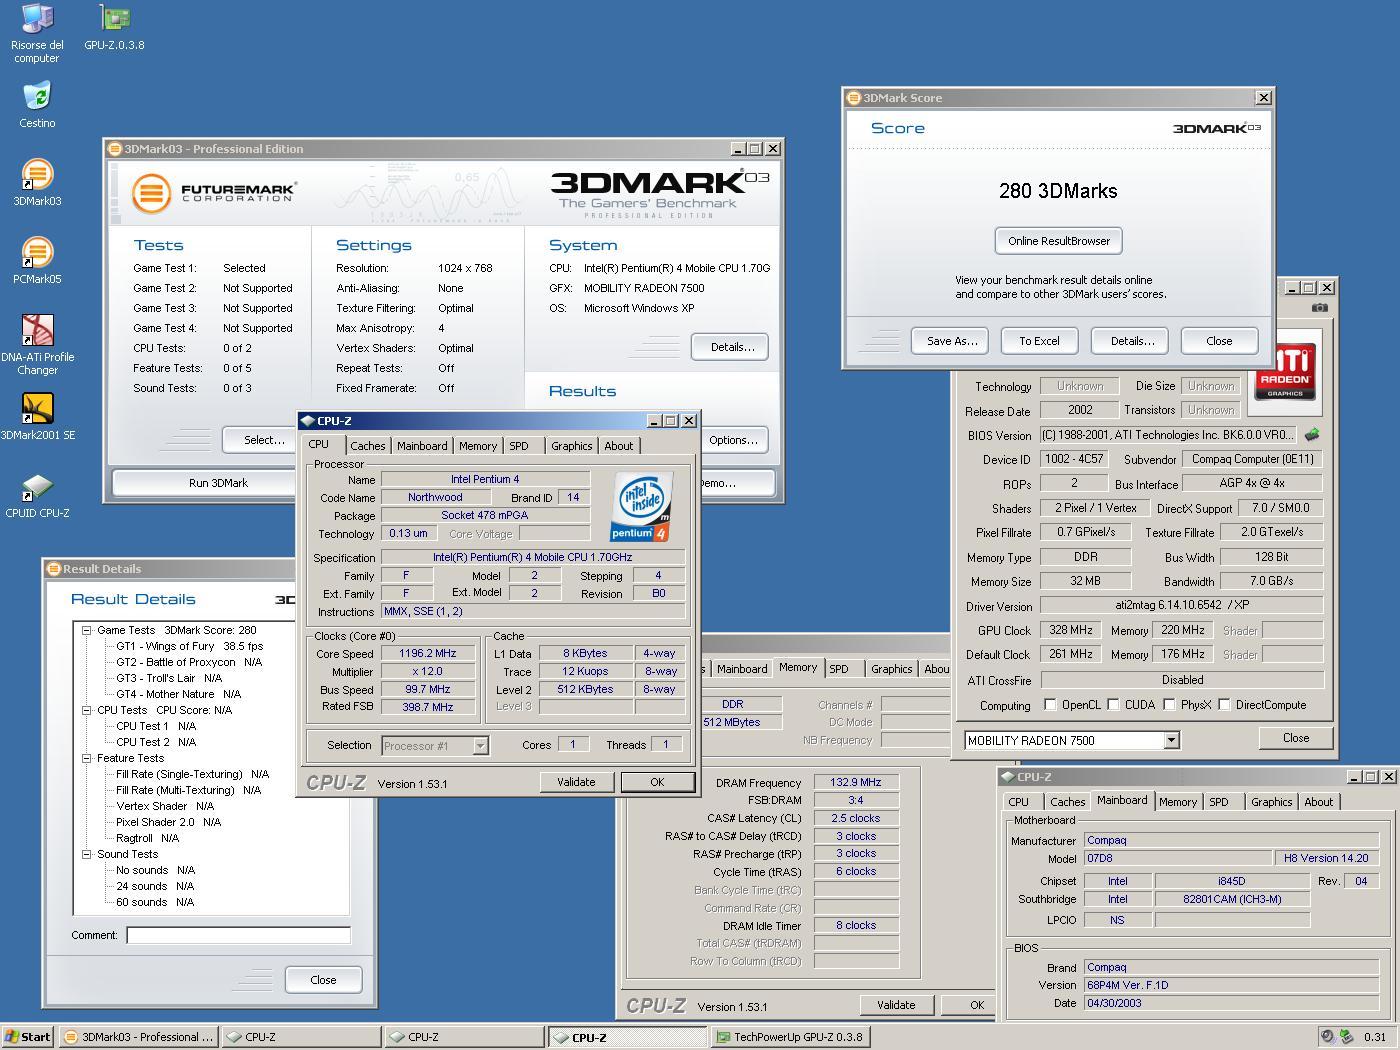Open Risorse del computer desktop icon
The image size is (1400, 1050).
pyautogui.click(x=37, y=33)
